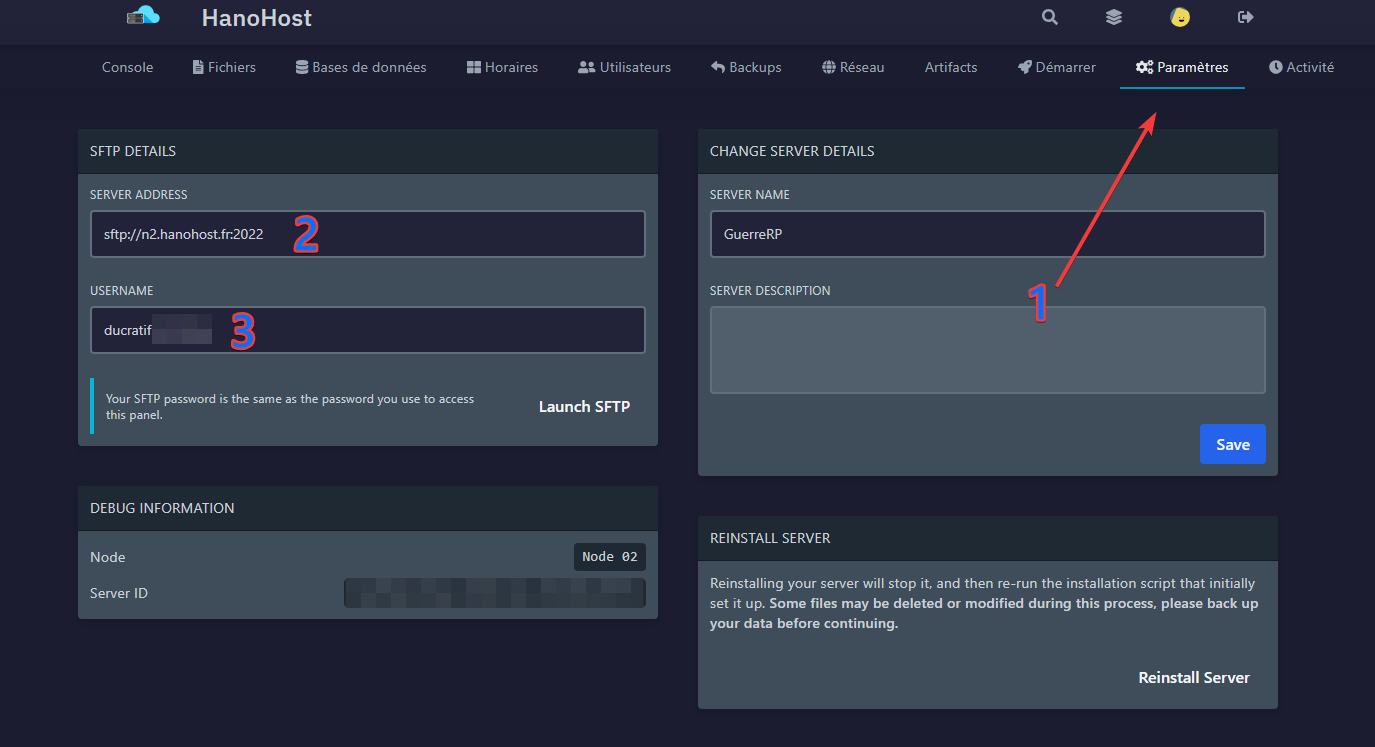Click the SFTP Server Address field

[367, 234]
